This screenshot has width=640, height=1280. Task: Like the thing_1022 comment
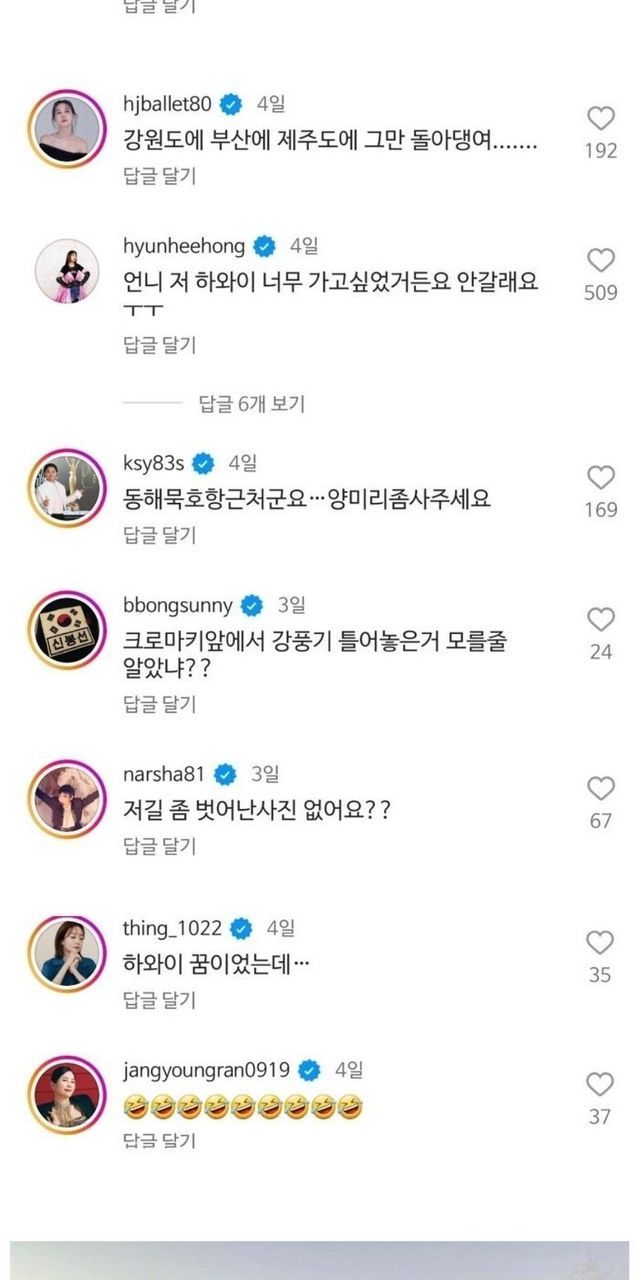[600, 942]
